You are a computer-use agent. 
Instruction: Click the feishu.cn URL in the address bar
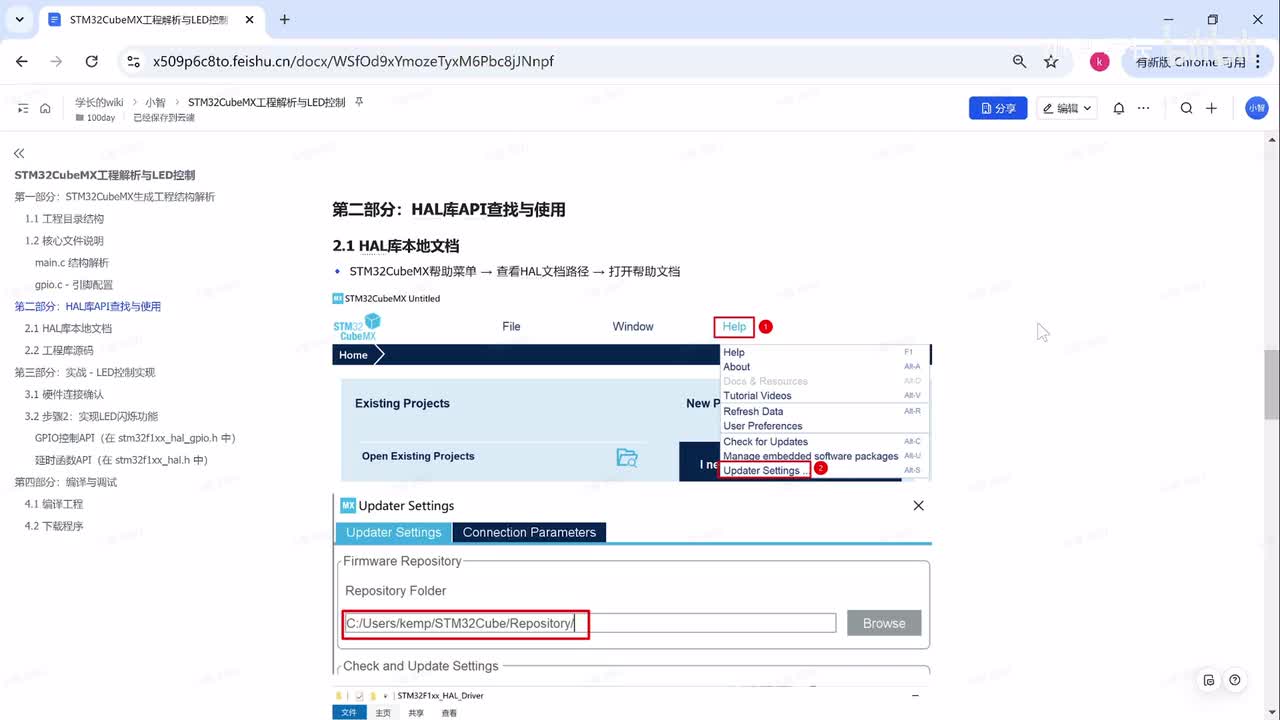click(353, 61)
